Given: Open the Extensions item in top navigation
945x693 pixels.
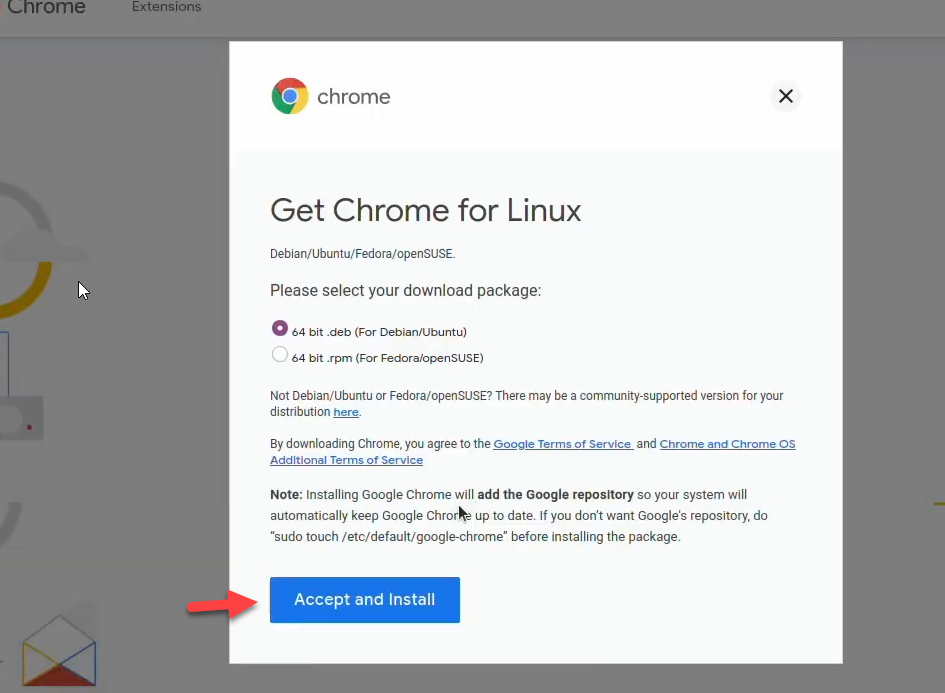Looking at the screenshot, I should (166, 7).
